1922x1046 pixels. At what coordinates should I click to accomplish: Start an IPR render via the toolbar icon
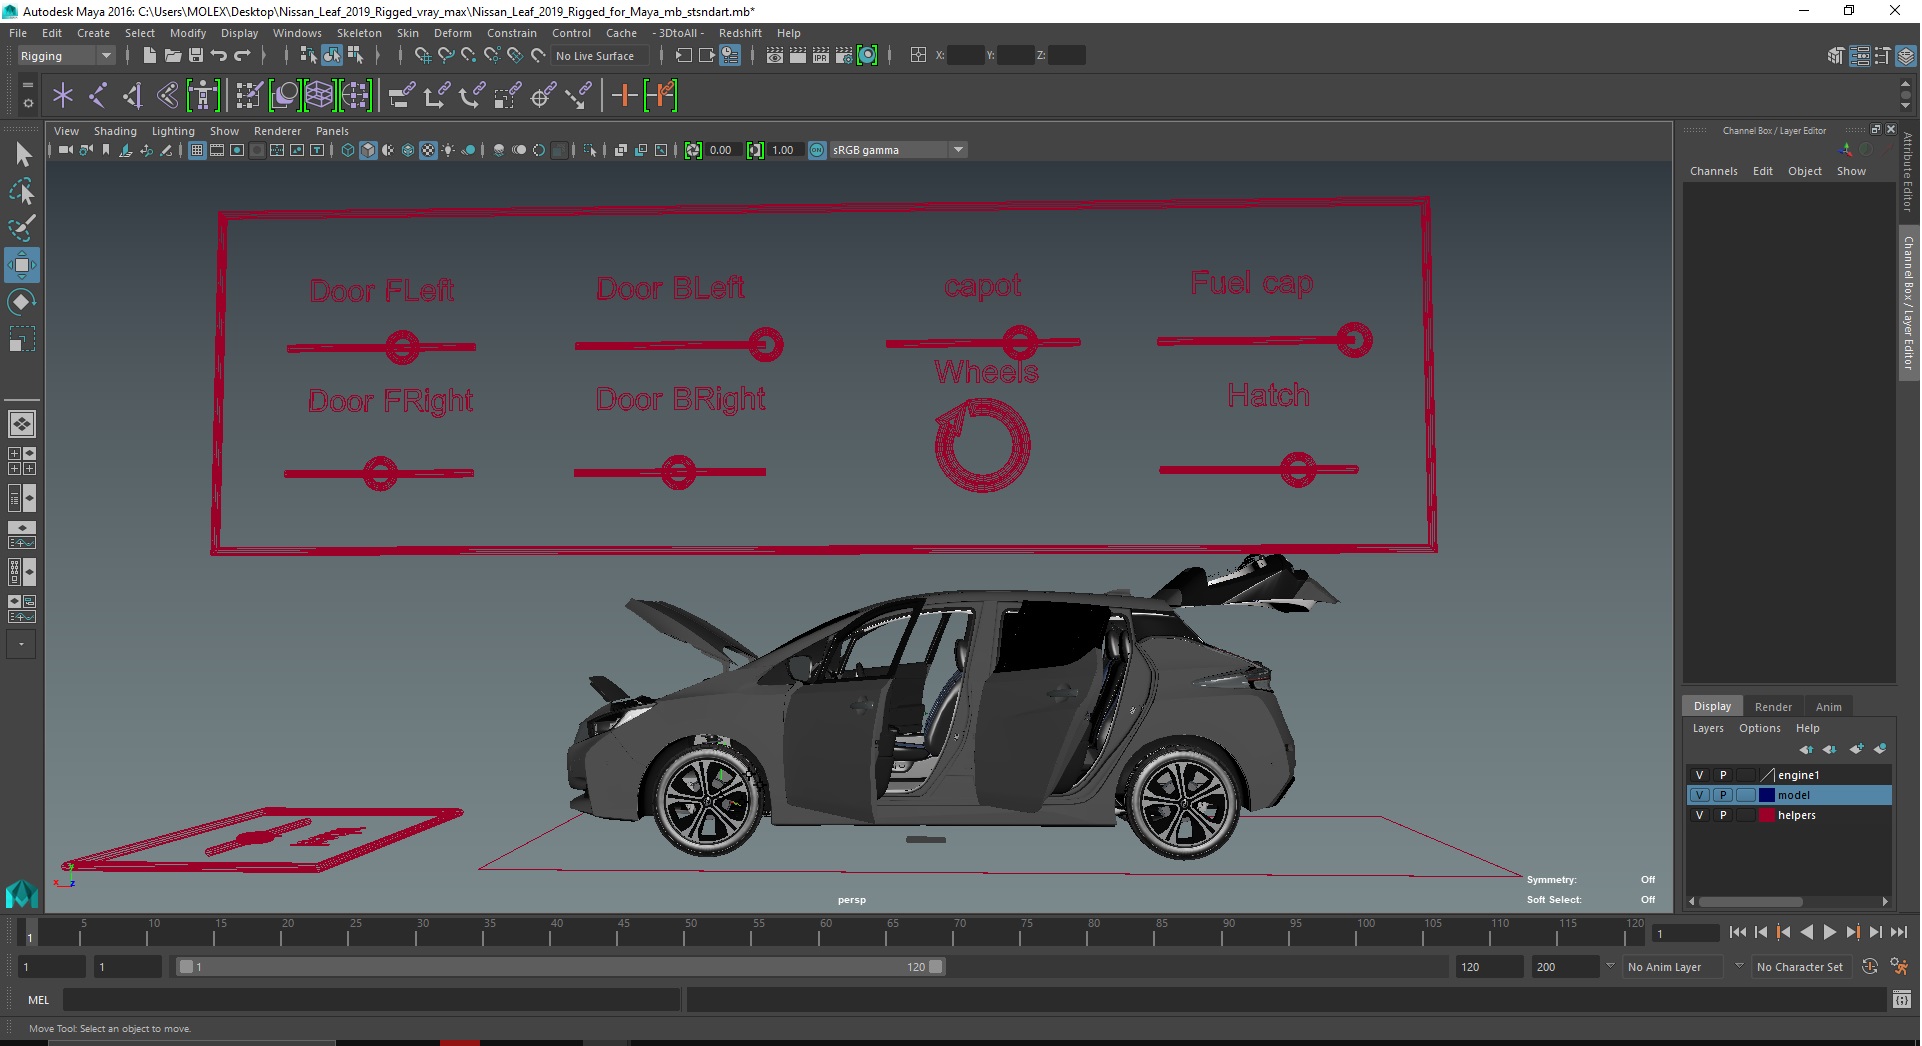click(821, 56)
